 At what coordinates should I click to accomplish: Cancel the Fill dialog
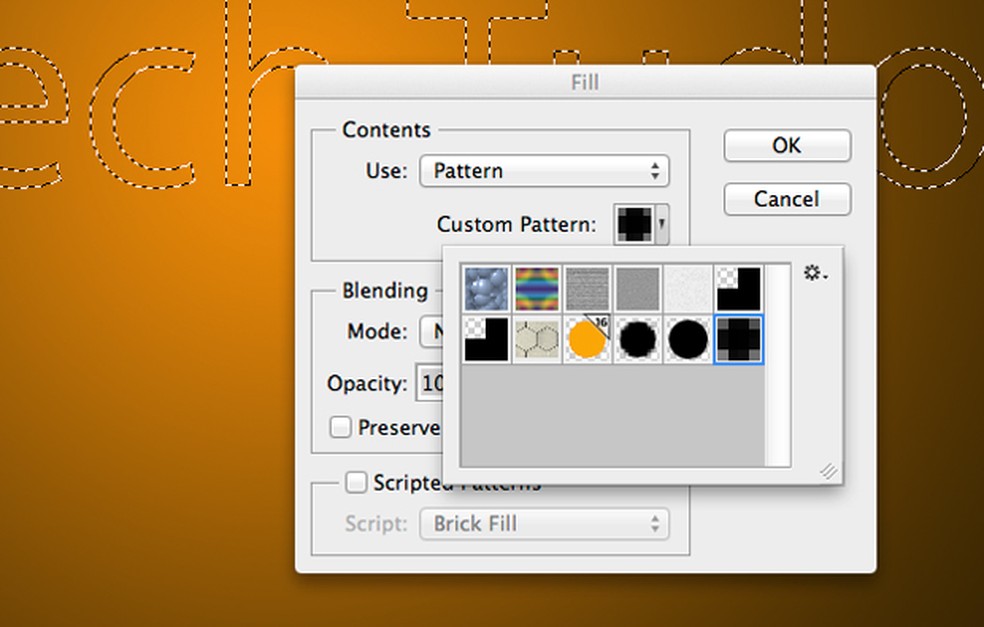tap(786, 199)
